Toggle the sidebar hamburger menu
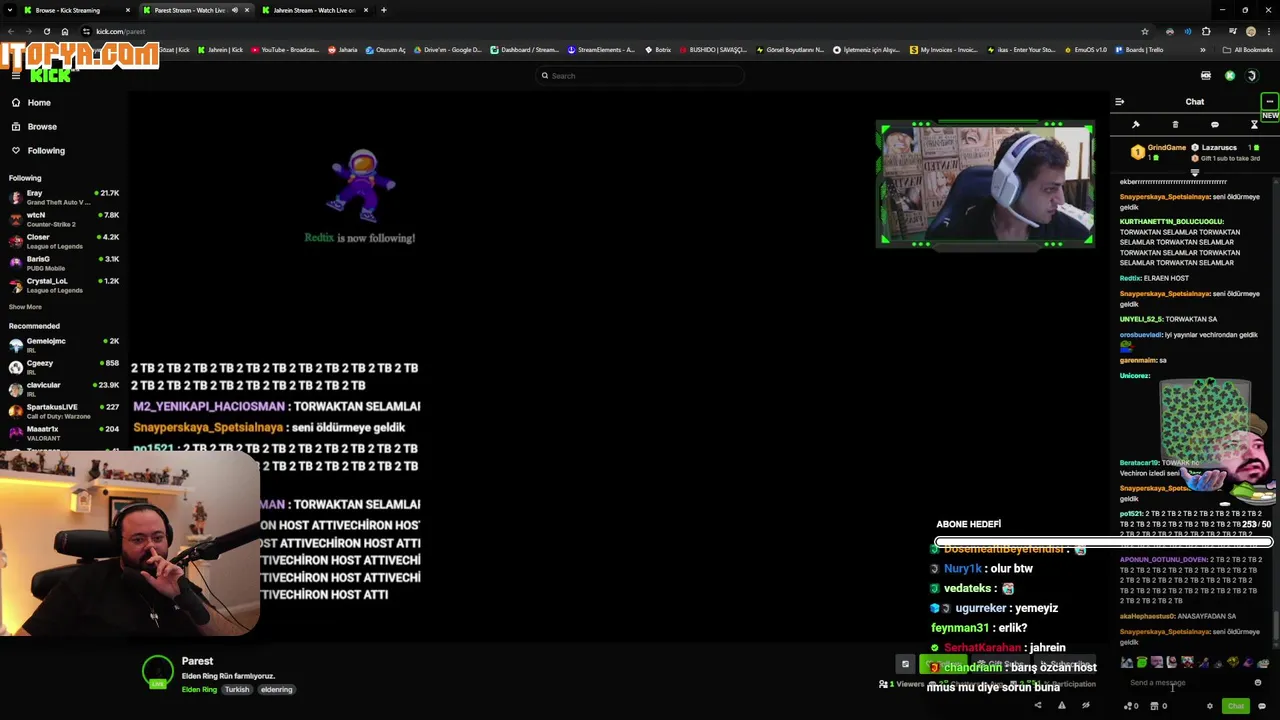Screen dimensions: 1280x720 [x=15, y=76]
